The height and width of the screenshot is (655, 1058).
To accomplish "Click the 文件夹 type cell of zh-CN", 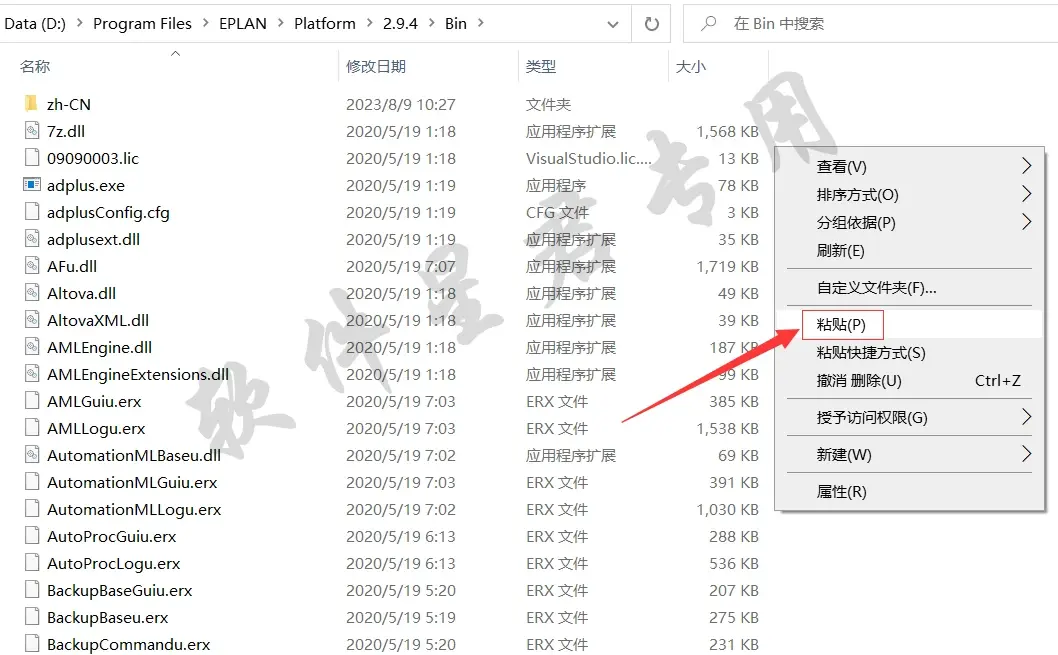I will click(548, 105).
